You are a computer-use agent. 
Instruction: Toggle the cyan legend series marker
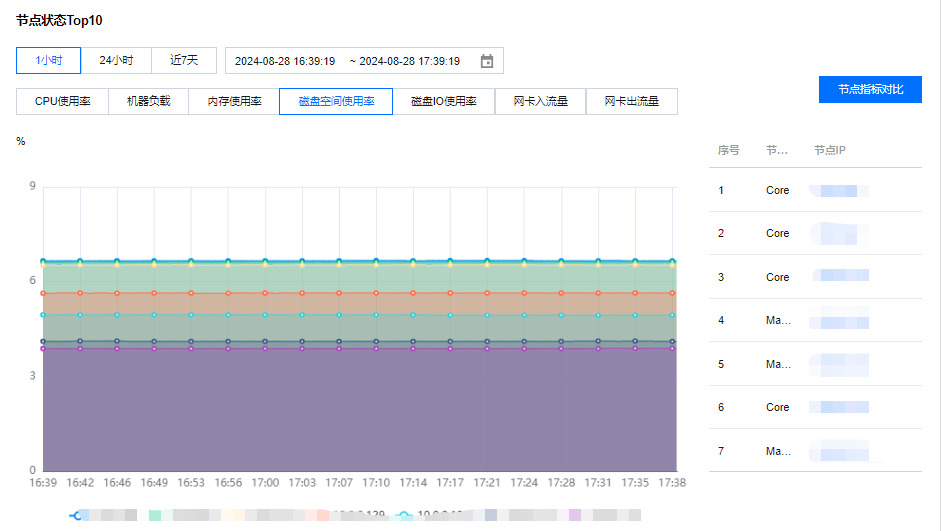point(404,515)
